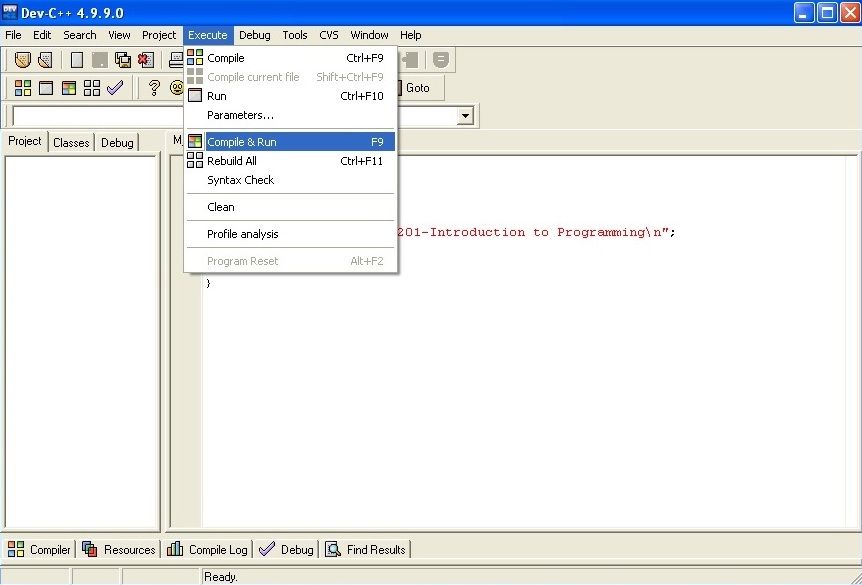Open the File menu

[13, 35]
